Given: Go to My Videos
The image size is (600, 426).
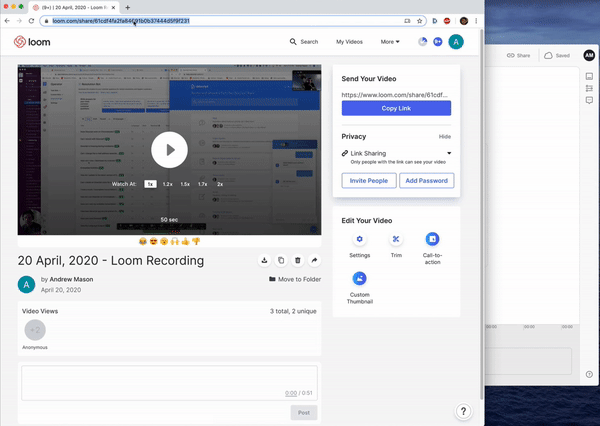Looking at the screenshot, I should (349, 42).
